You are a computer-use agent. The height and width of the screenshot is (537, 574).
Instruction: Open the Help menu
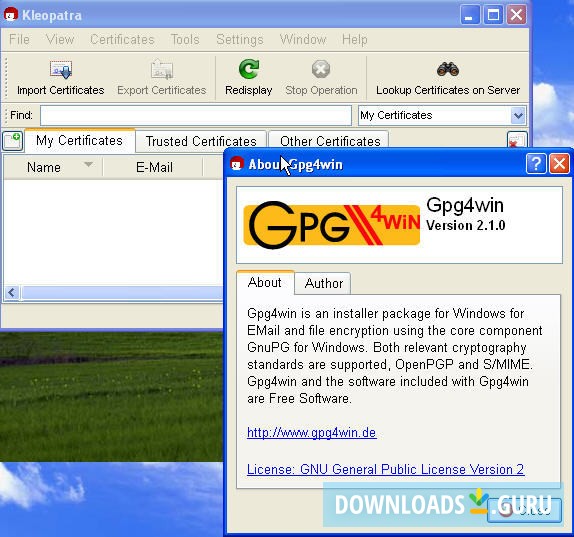click(354, 39)
